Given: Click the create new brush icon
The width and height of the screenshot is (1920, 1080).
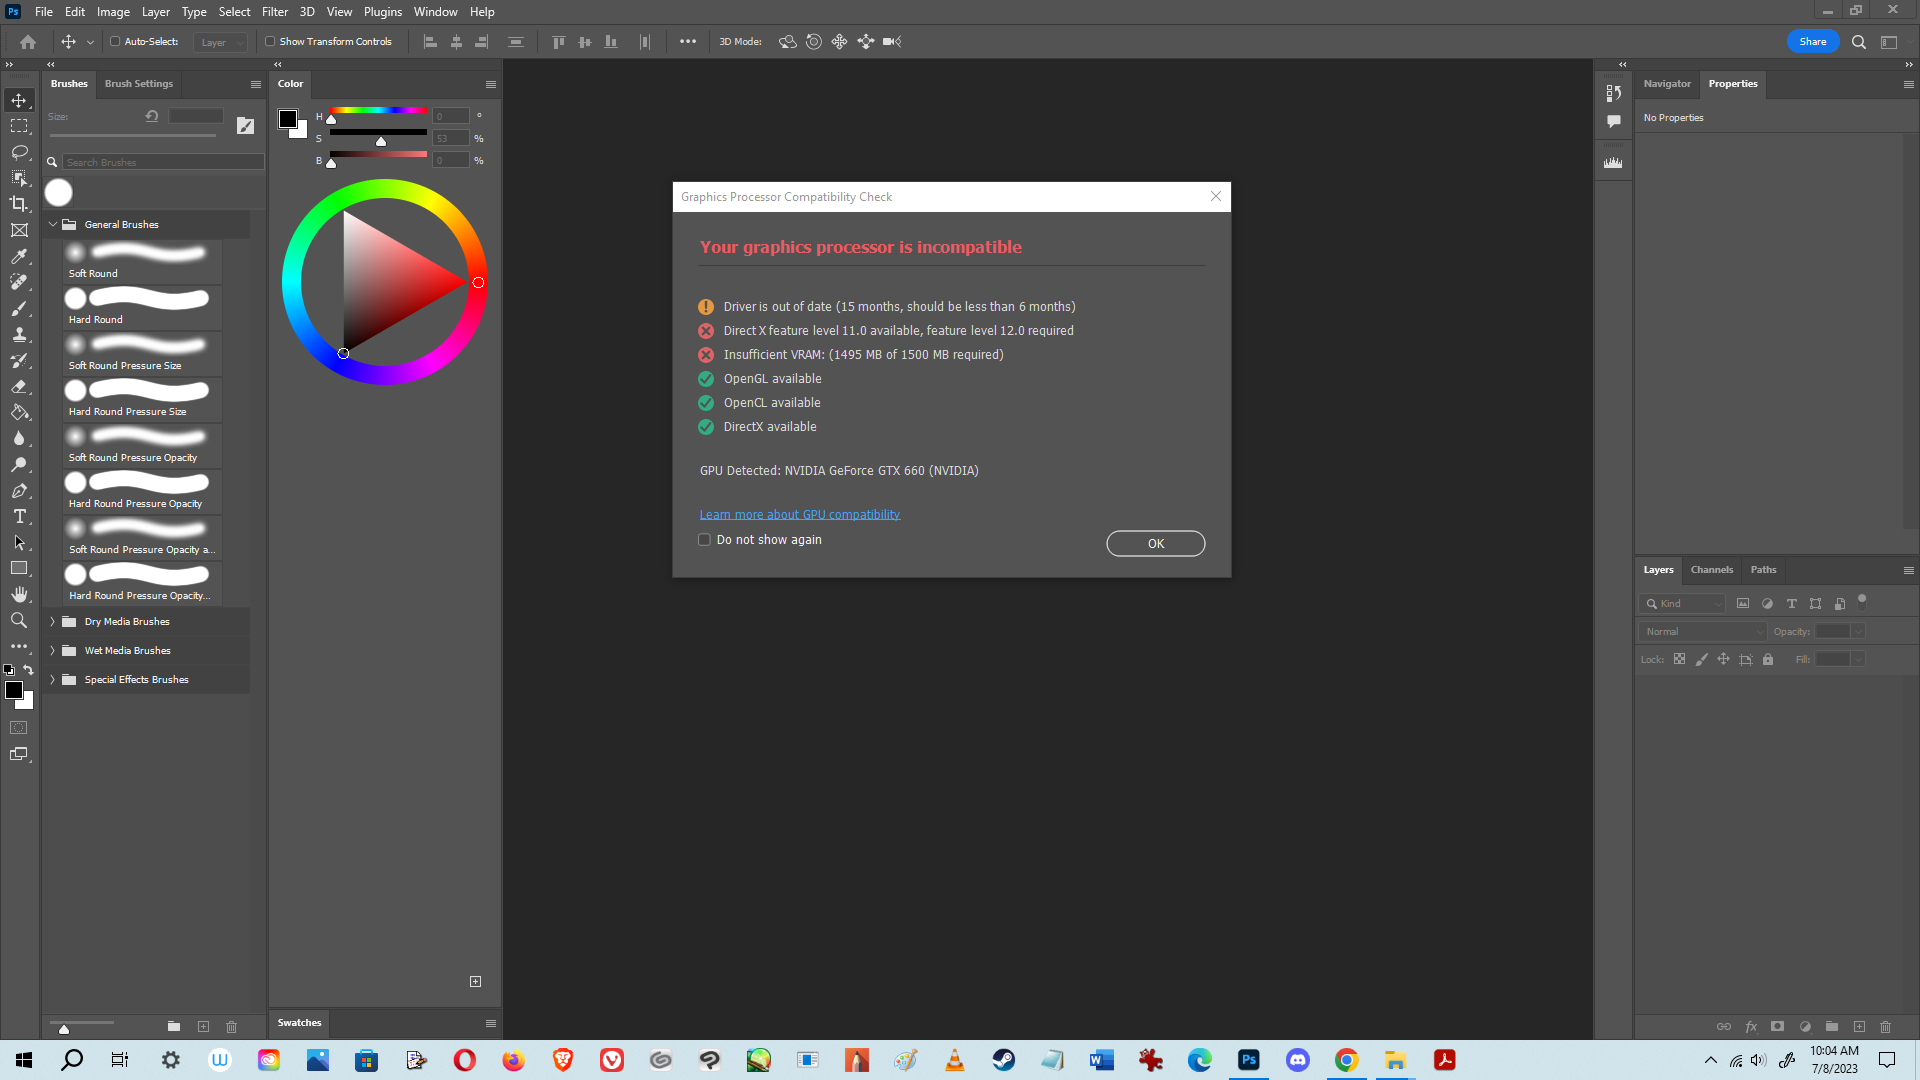Looking at the screenshot, I should click(203, 1027).
